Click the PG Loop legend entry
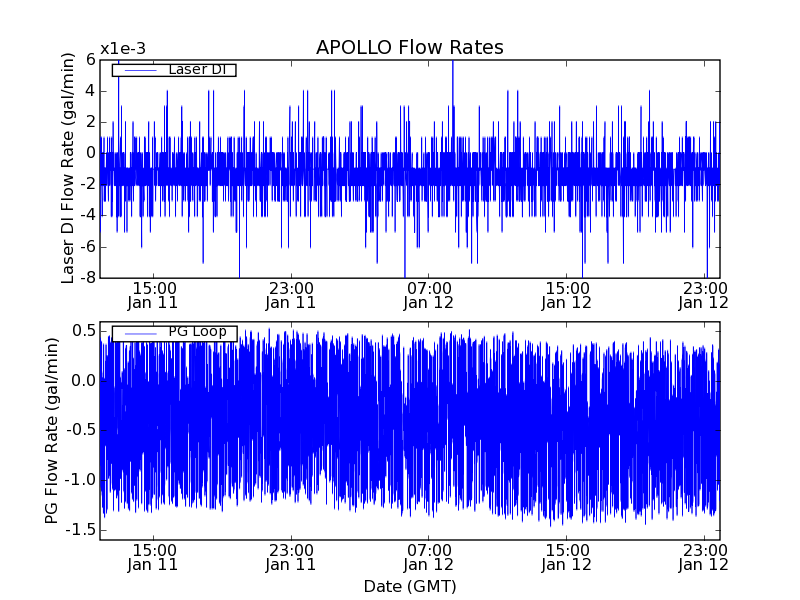 174,334
